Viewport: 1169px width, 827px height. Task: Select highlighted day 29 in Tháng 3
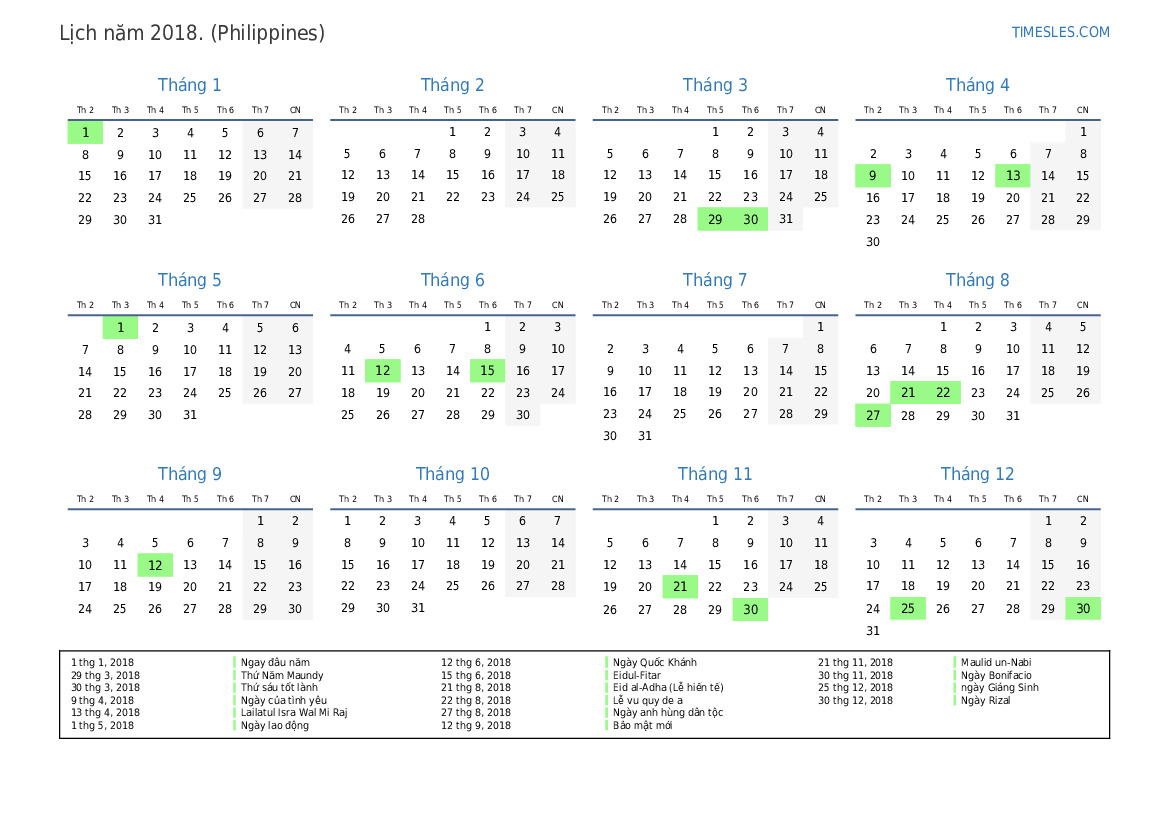click(x=715, y=219)
